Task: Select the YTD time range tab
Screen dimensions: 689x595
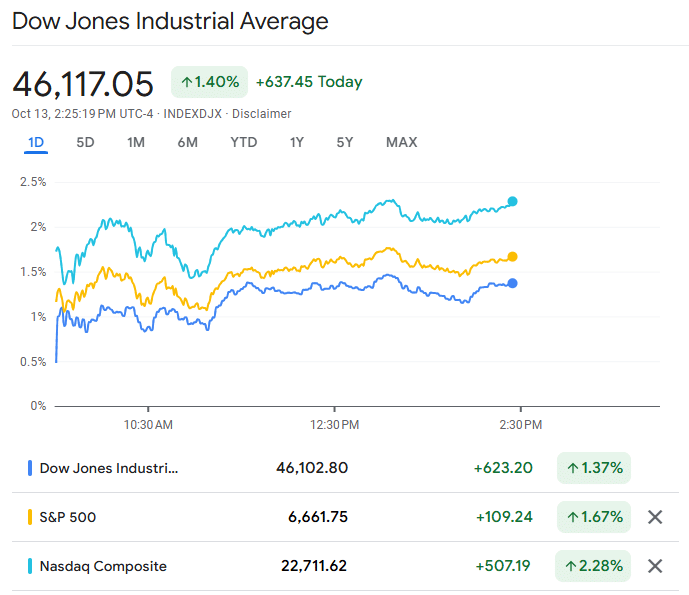Action: click(243, 142)
